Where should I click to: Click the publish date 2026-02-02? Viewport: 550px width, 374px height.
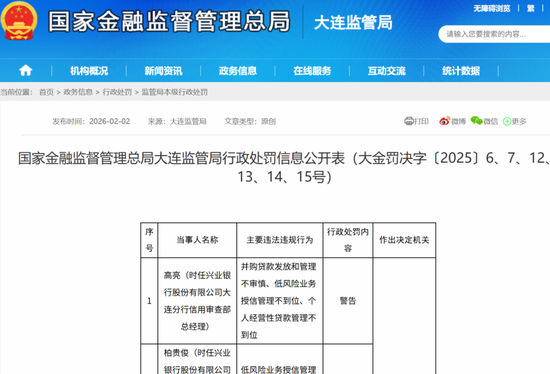tap(109, 121)
